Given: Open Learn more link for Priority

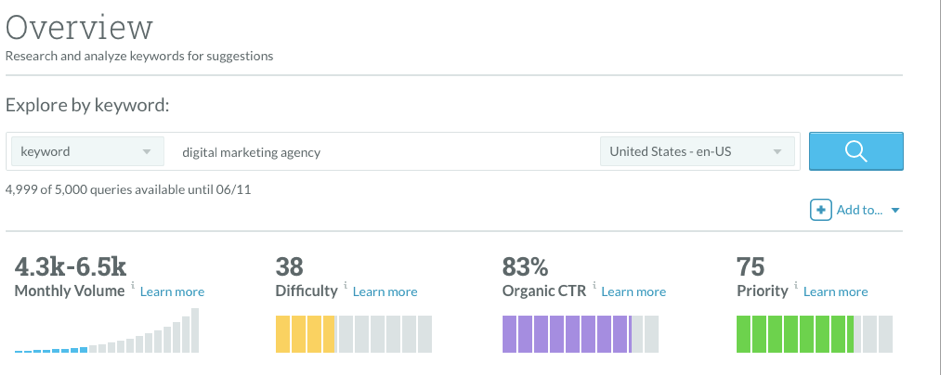Looking at the screenshot, I should (835, 292).
